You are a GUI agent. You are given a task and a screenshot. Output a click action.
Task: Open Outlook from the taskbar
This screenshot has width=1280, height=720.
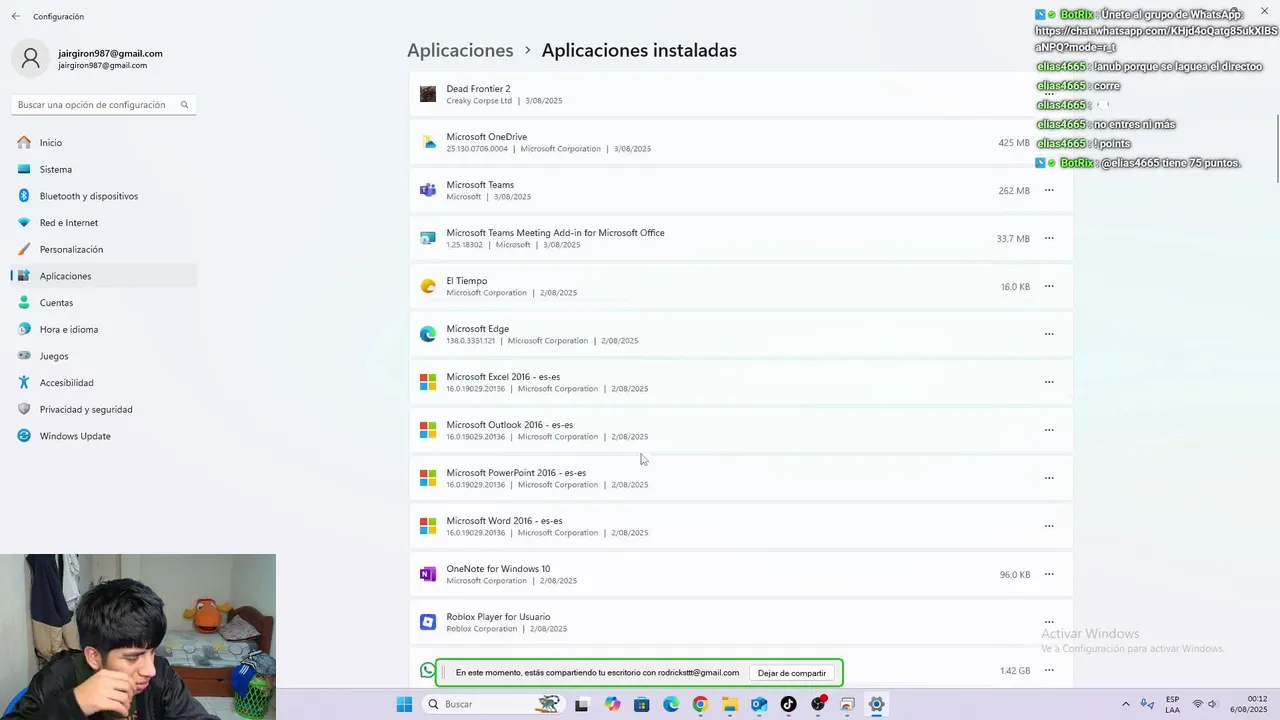point(759,705)
